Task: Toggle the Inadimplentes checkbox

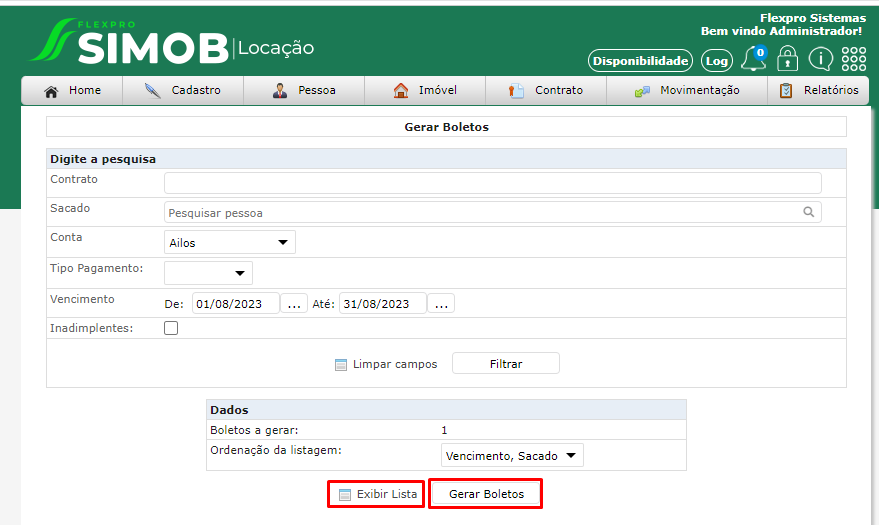Action: (171, 328)
